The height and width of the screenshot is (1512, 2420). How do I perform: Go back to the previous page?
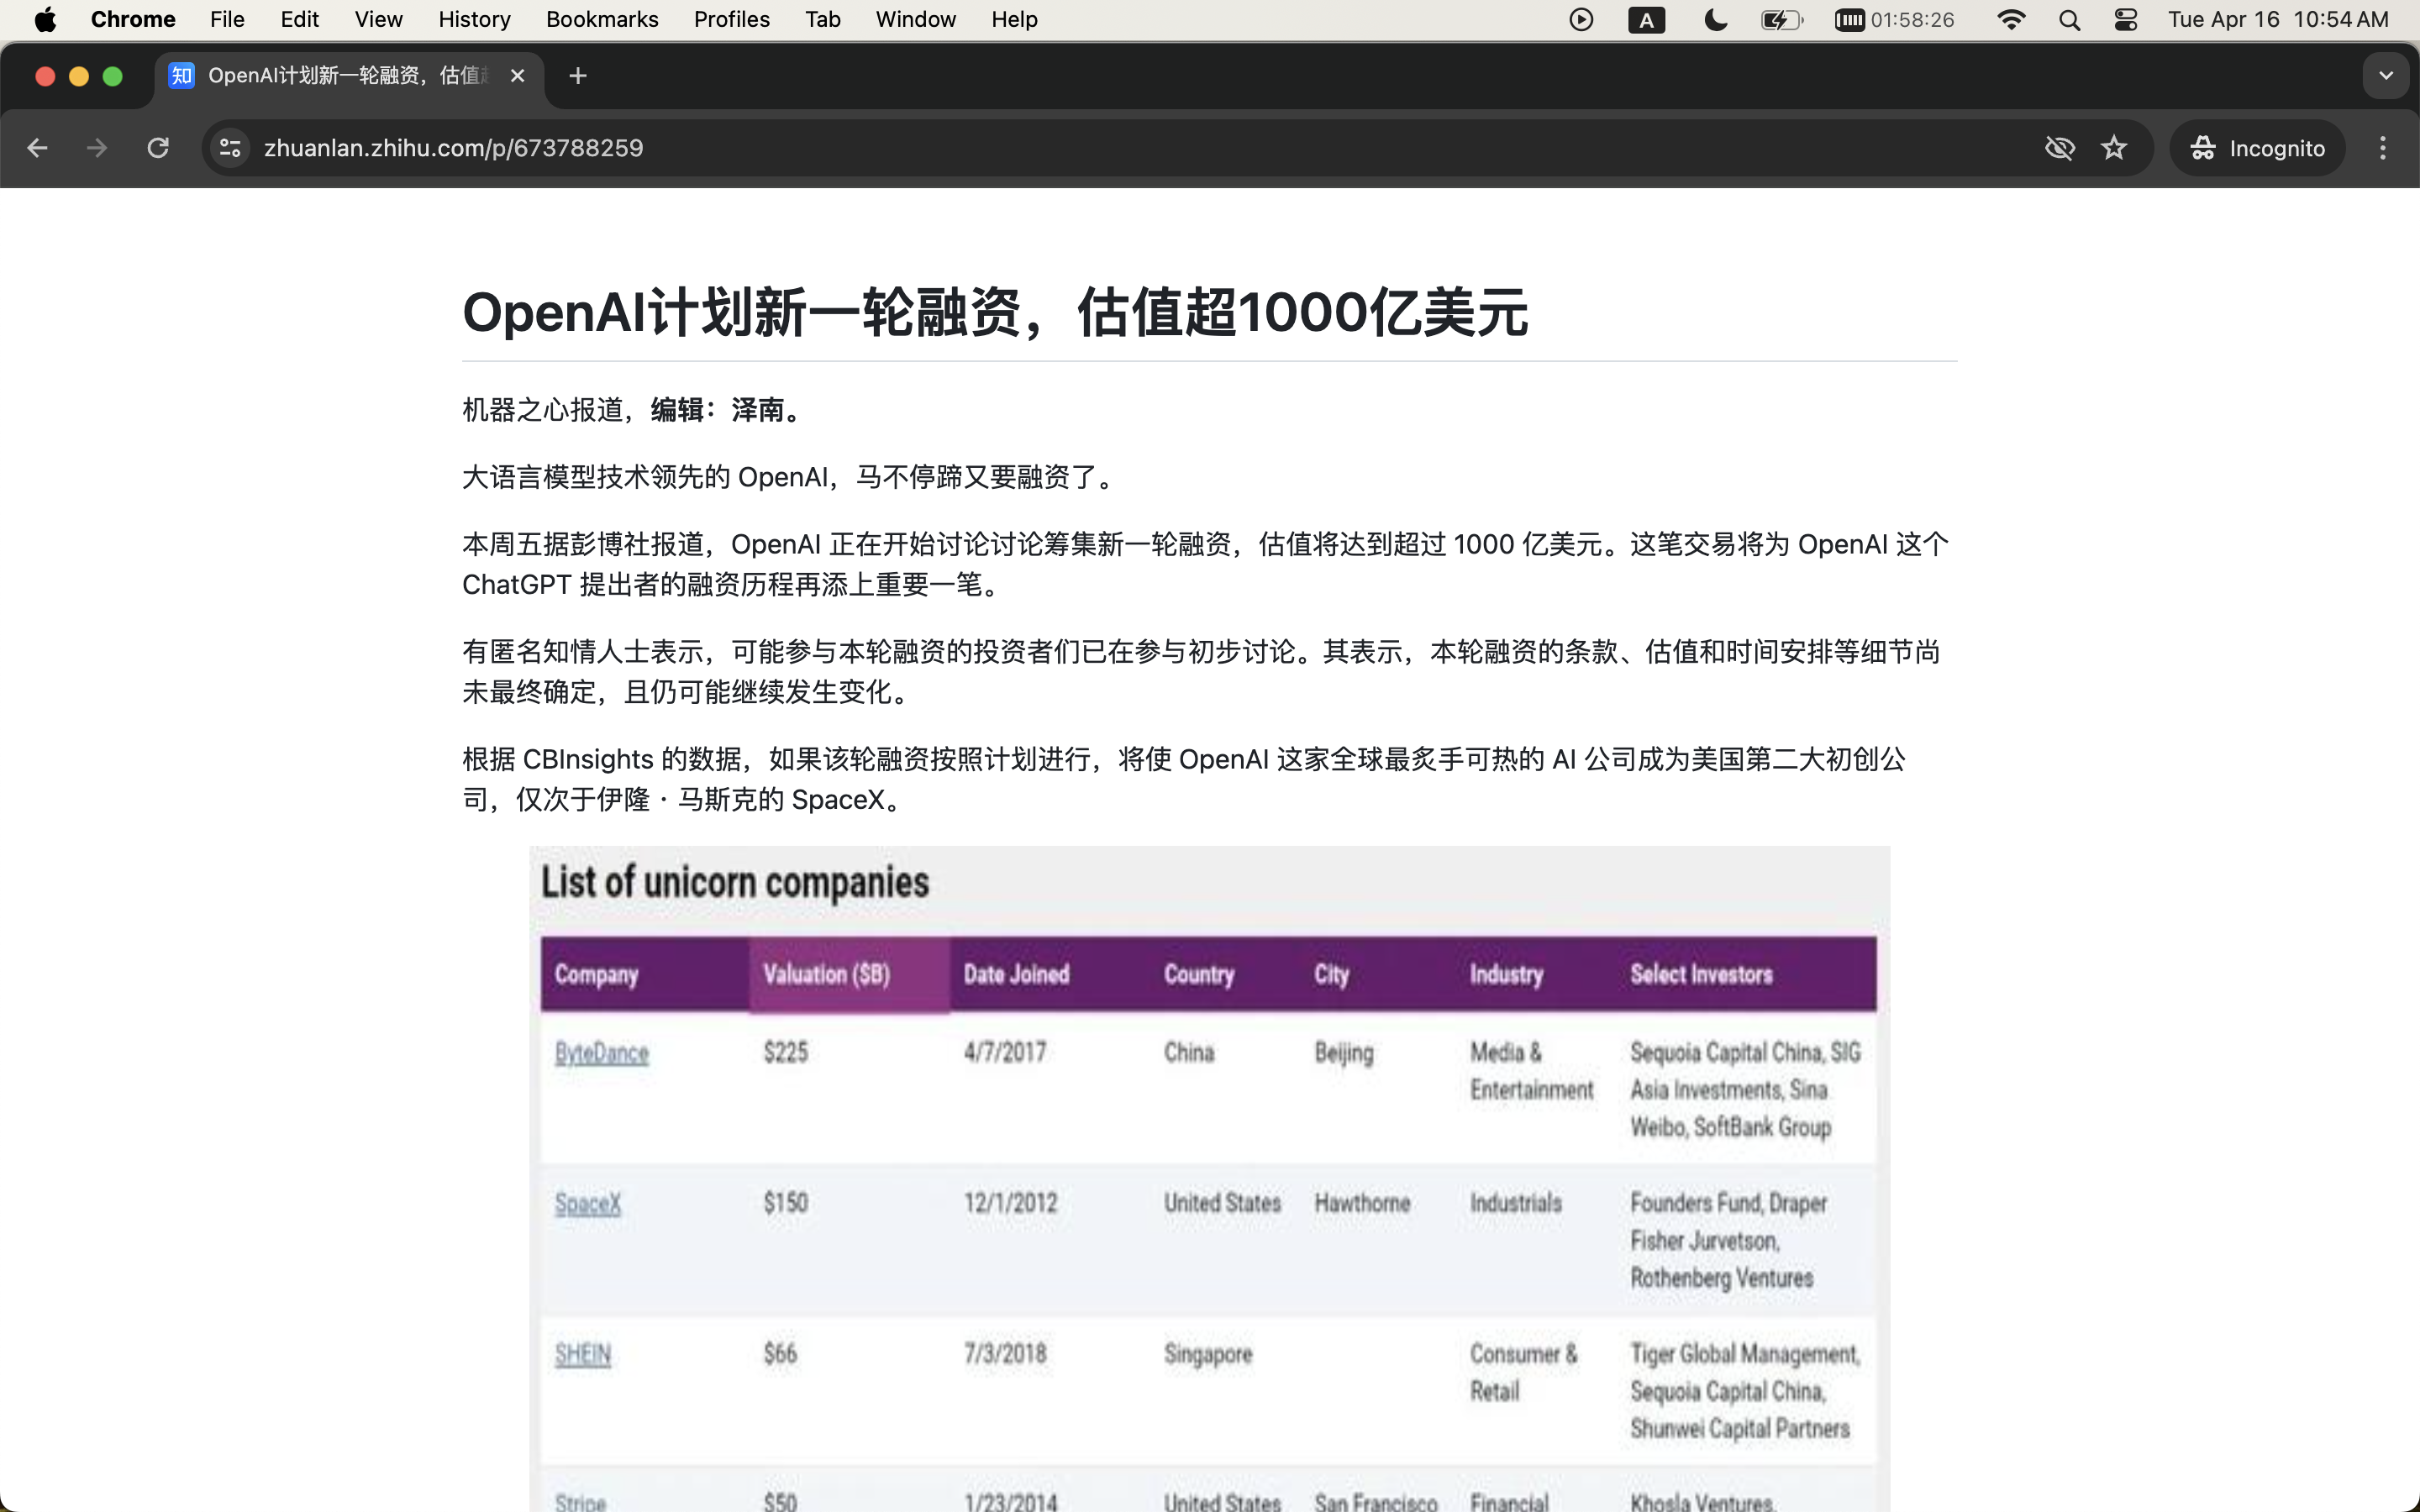pos(37,148)
